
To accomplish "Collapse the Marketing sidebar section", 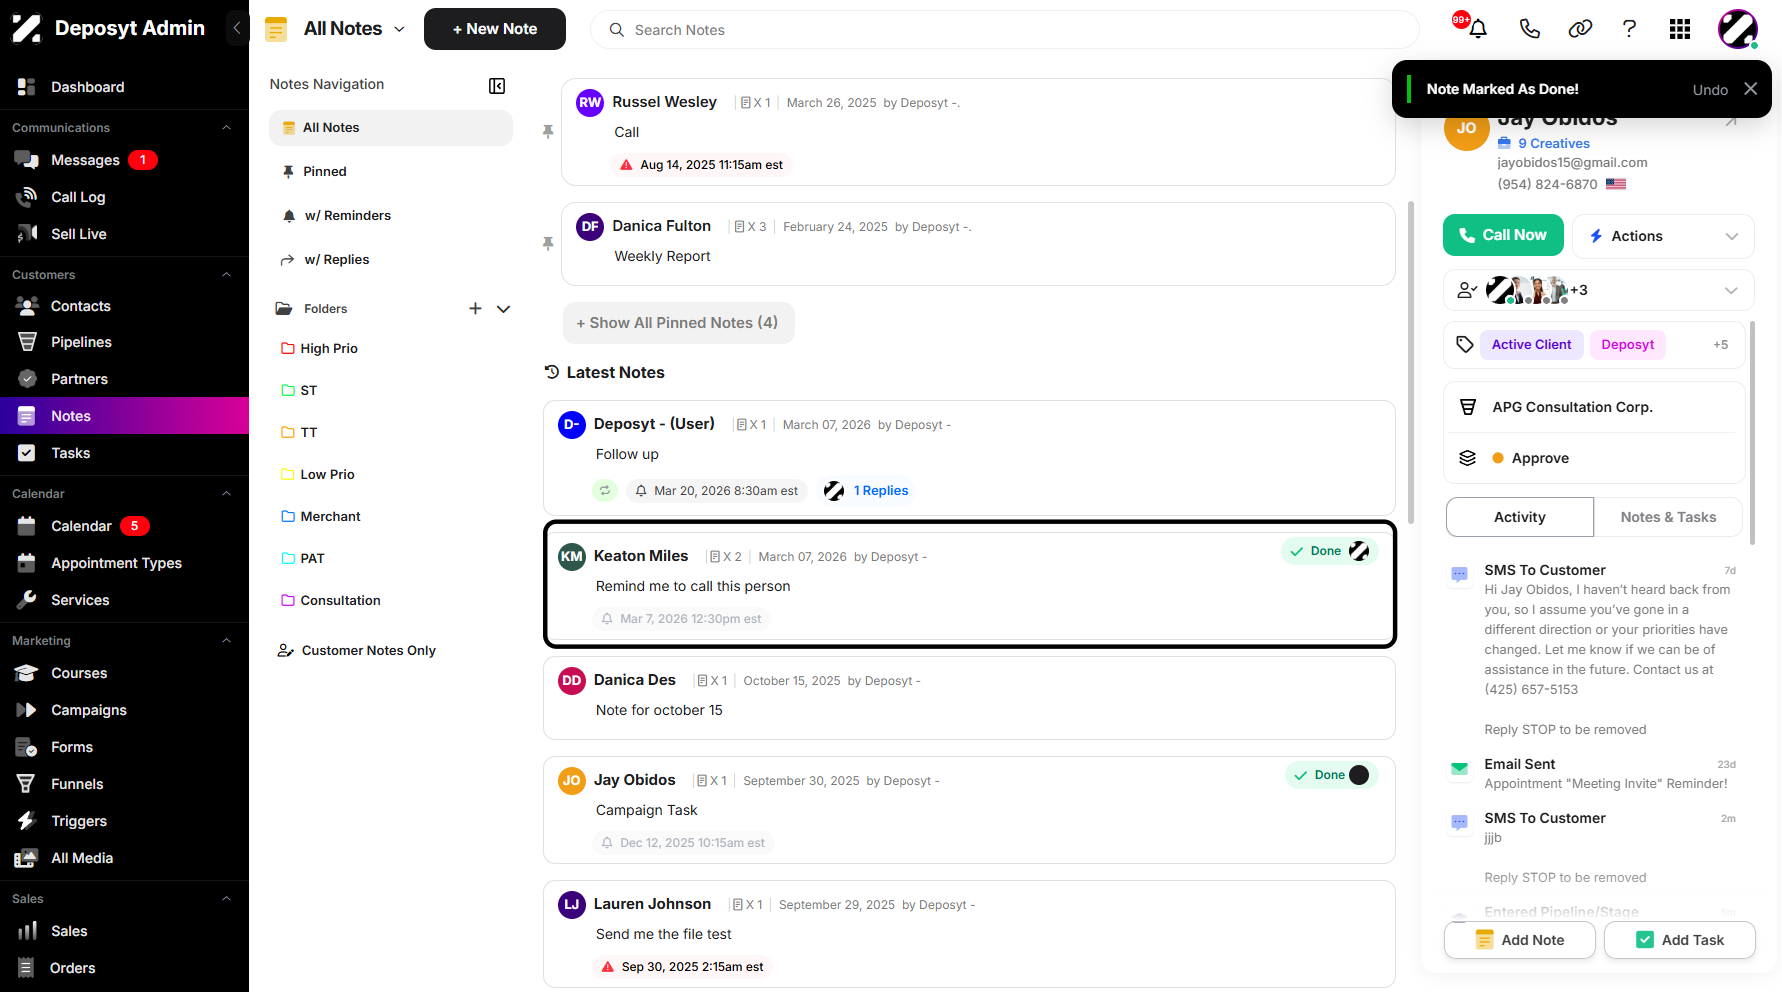I will (227, 641).
